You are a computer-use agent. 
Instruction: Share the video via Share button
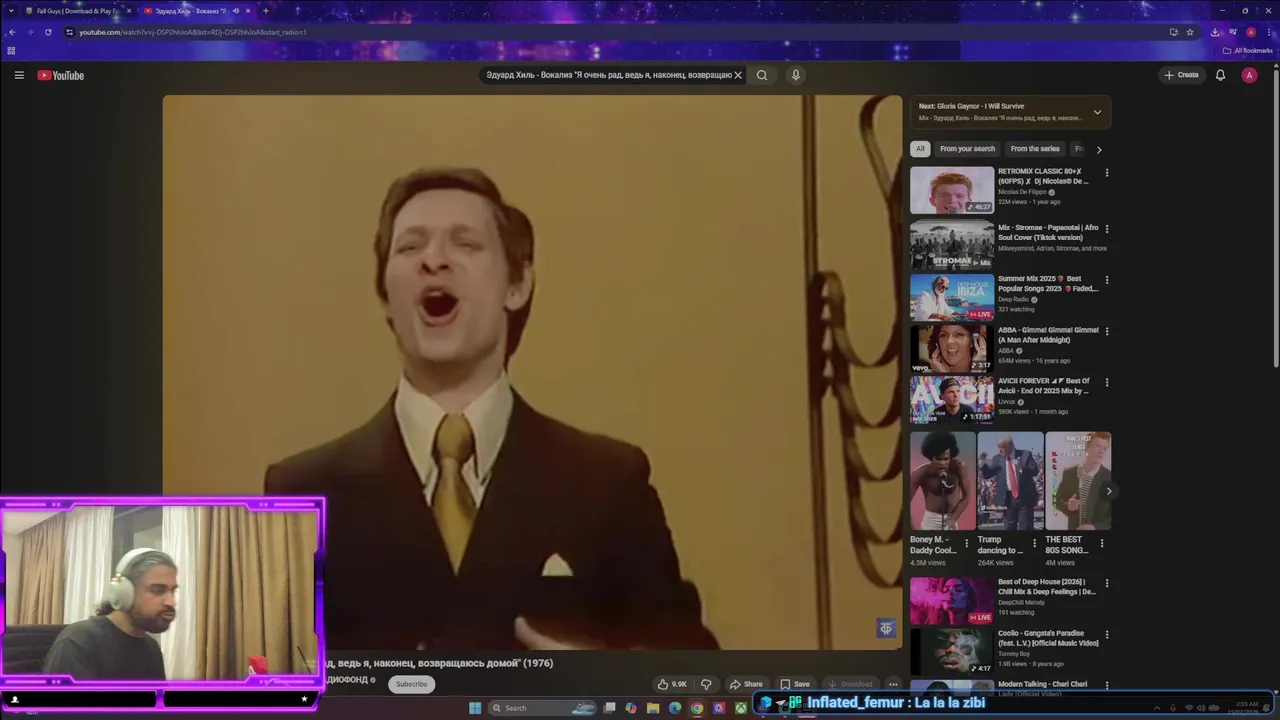746,684
